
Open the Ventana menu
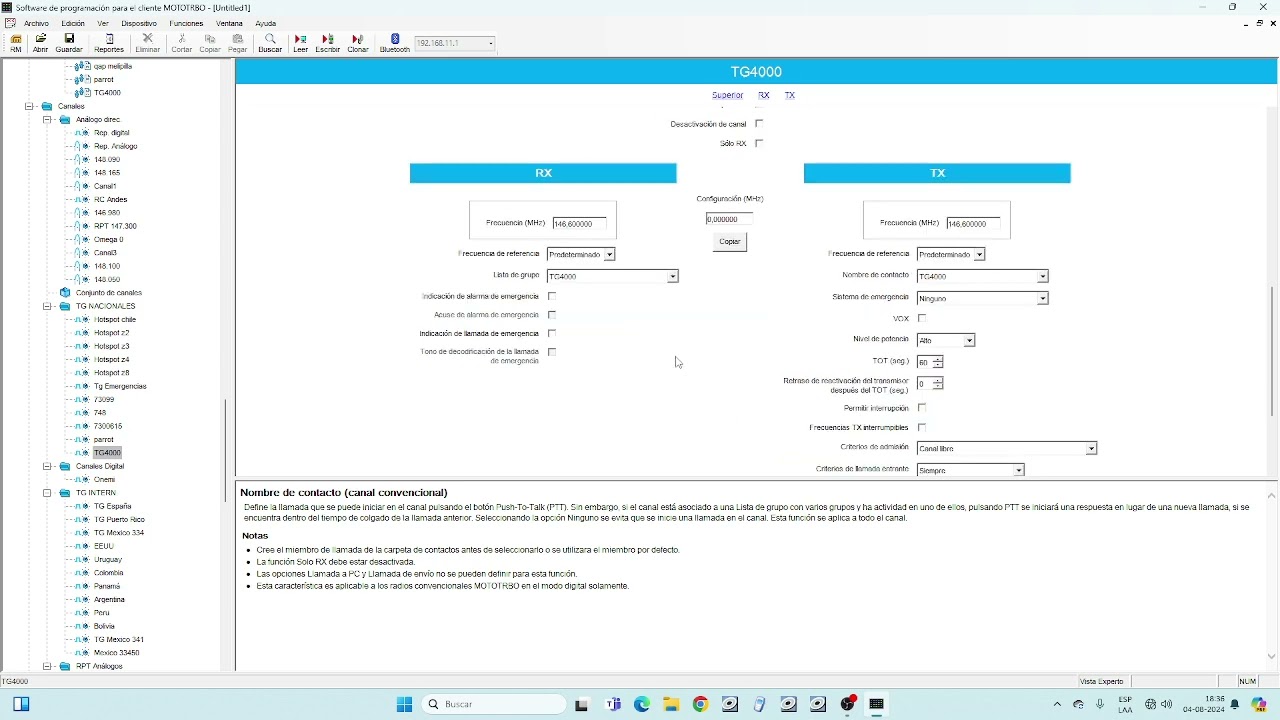point(229,23)
